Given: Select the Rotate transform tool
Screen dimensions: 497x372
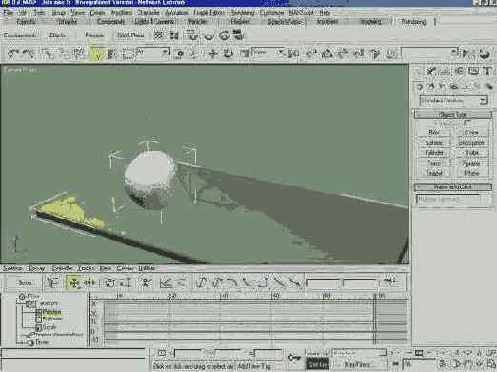Looking at the screenshot, I should 228,53.
